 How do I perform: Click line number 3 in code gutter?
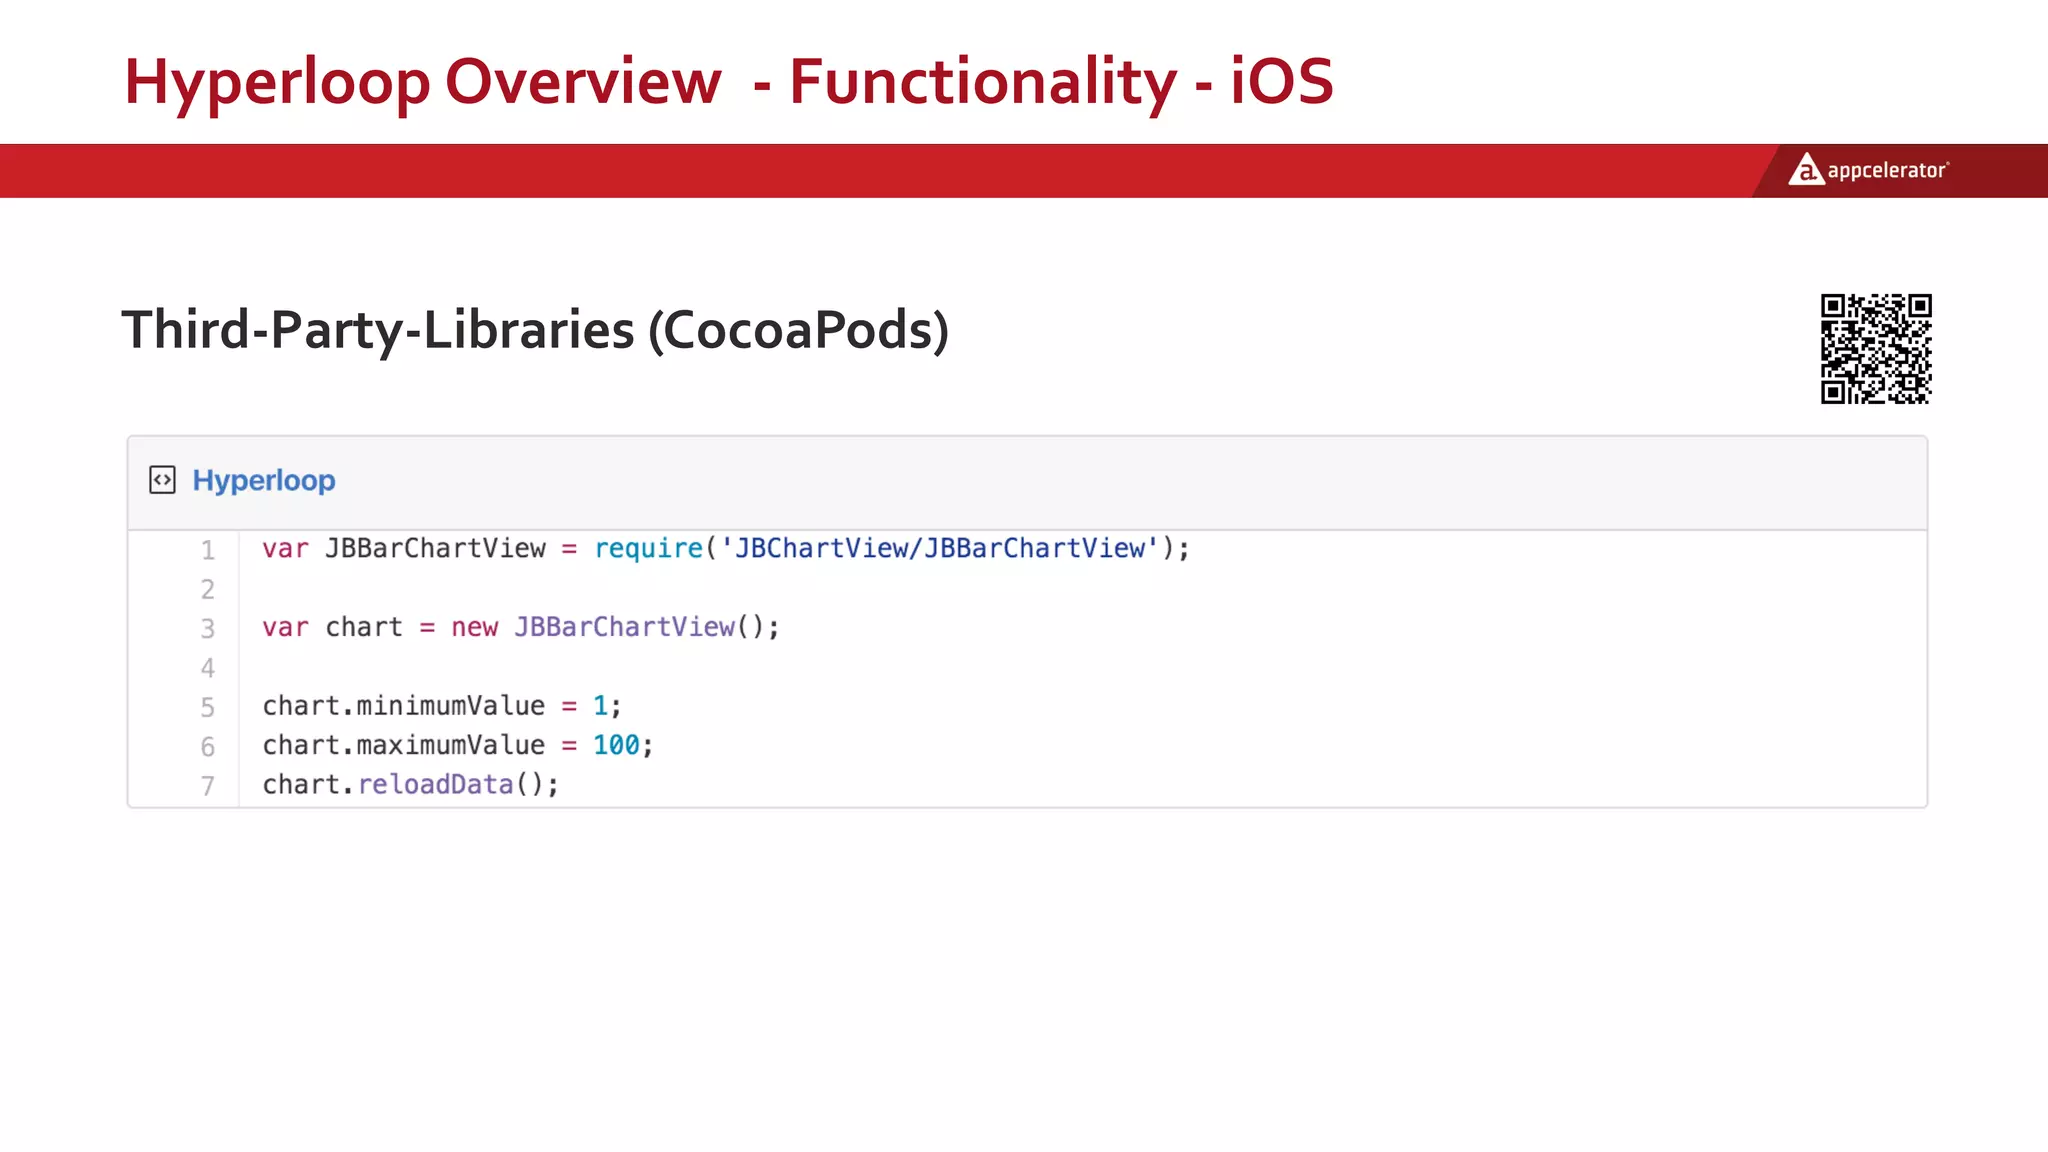[x=207, y=628]
